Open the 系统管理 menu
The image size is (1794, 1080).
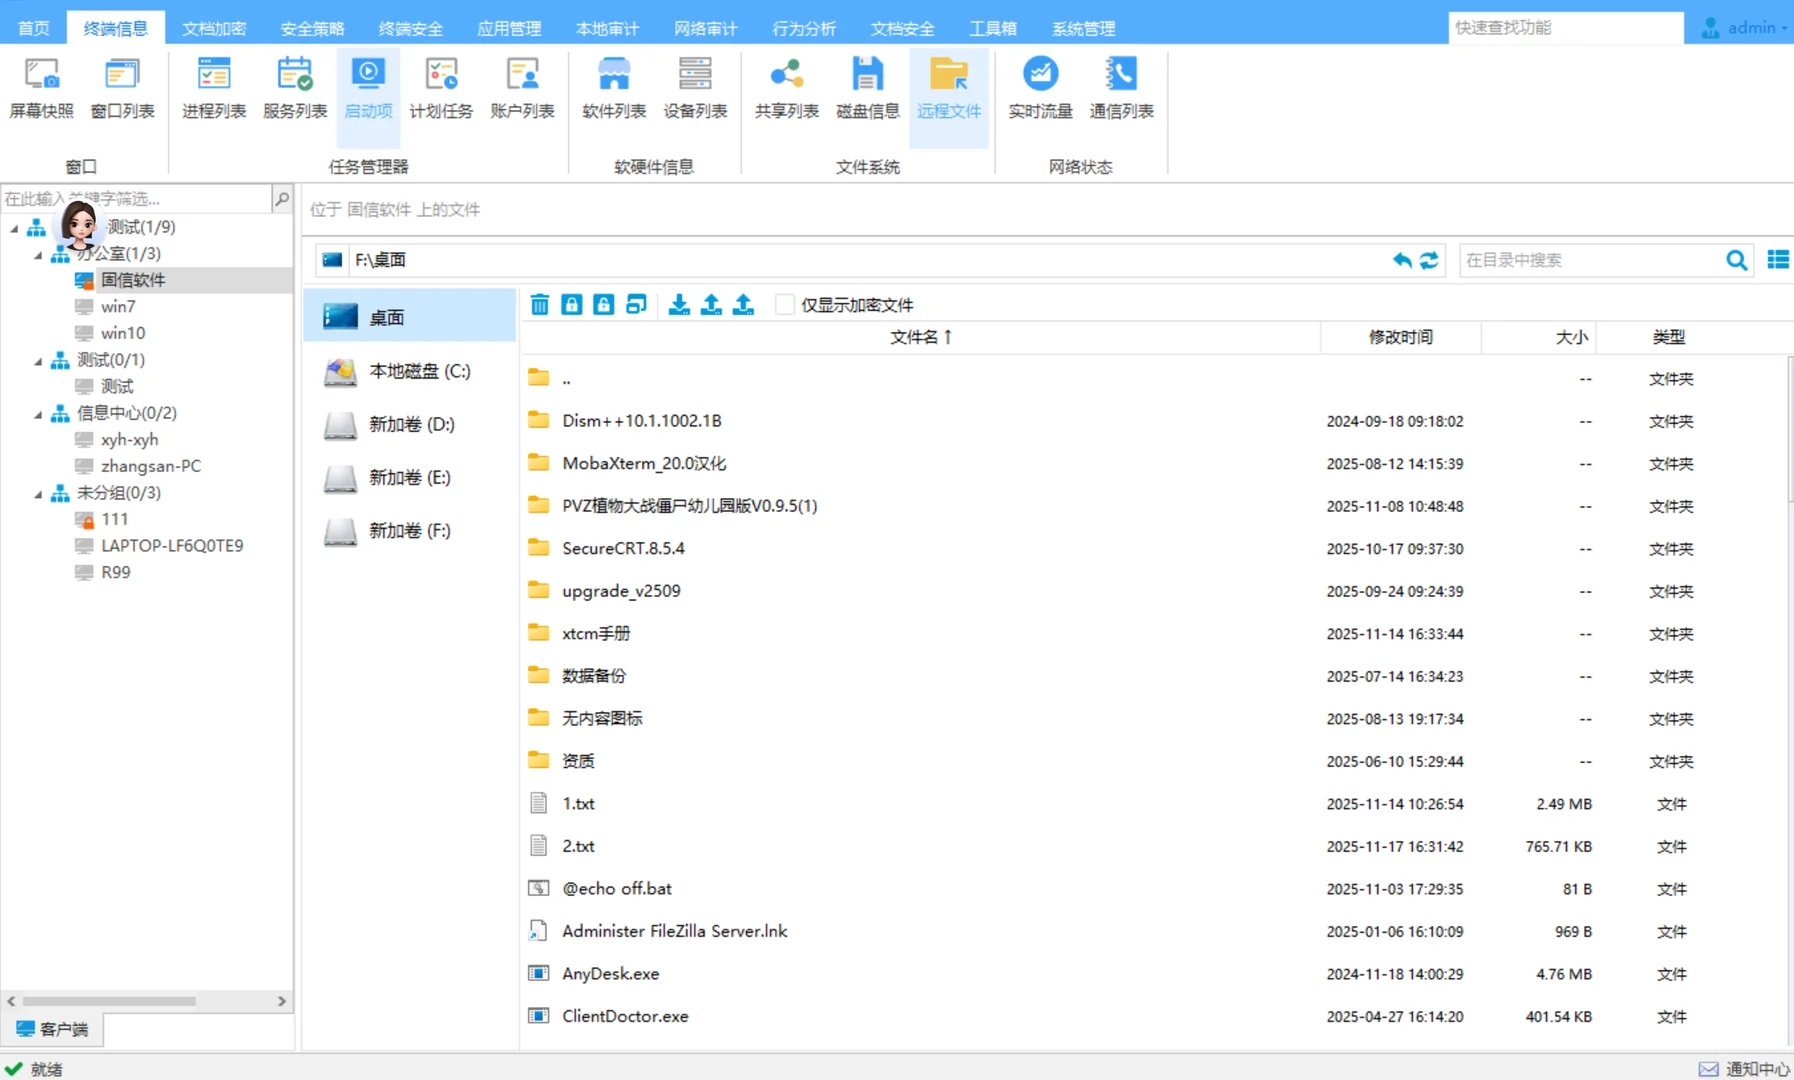(x=1082, y=27)
